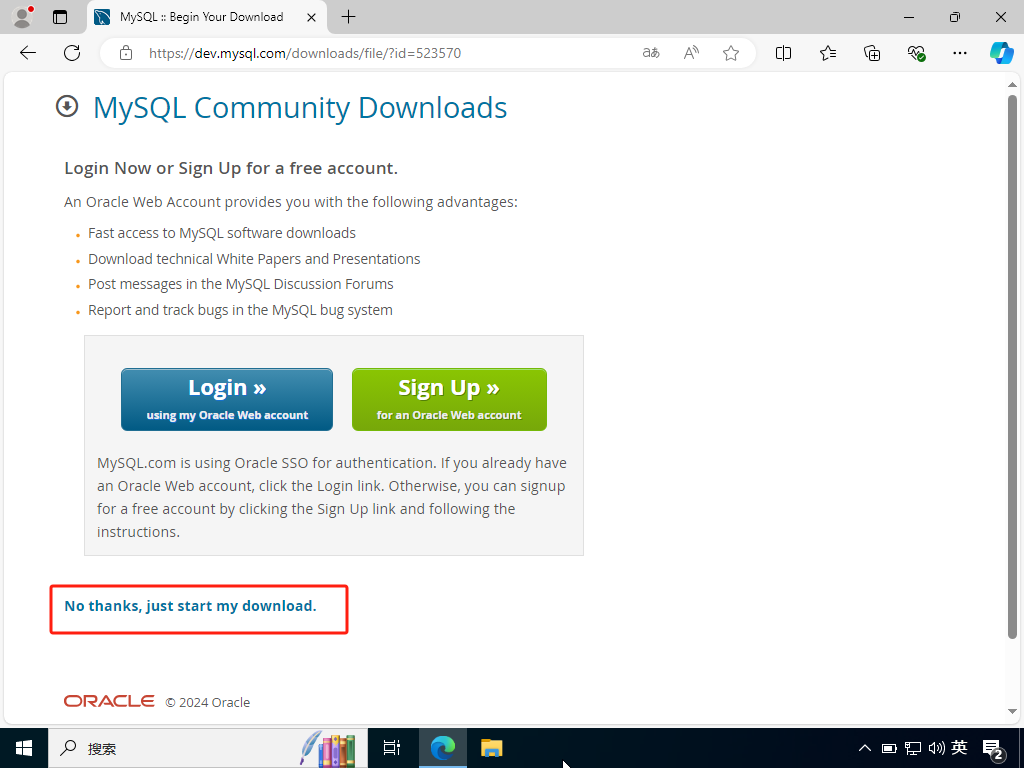Image resolution: width=1024 pixels, height=768 pixels.
Task: Click the Edge icon on the taskbar
Action: (442, 748)
